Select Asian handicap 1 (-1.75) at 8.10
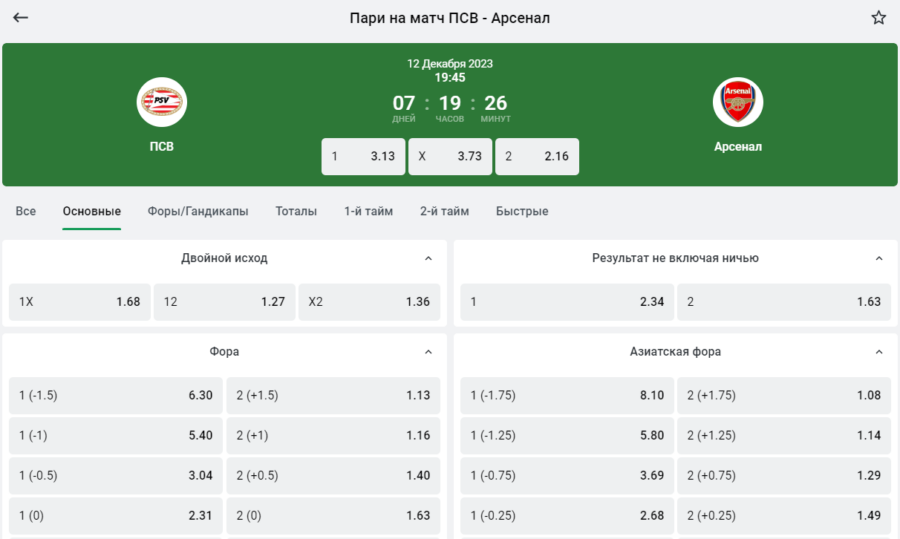The height and width of the screenshot is (539, 900). pyautogui.click(x=567, y=395)
